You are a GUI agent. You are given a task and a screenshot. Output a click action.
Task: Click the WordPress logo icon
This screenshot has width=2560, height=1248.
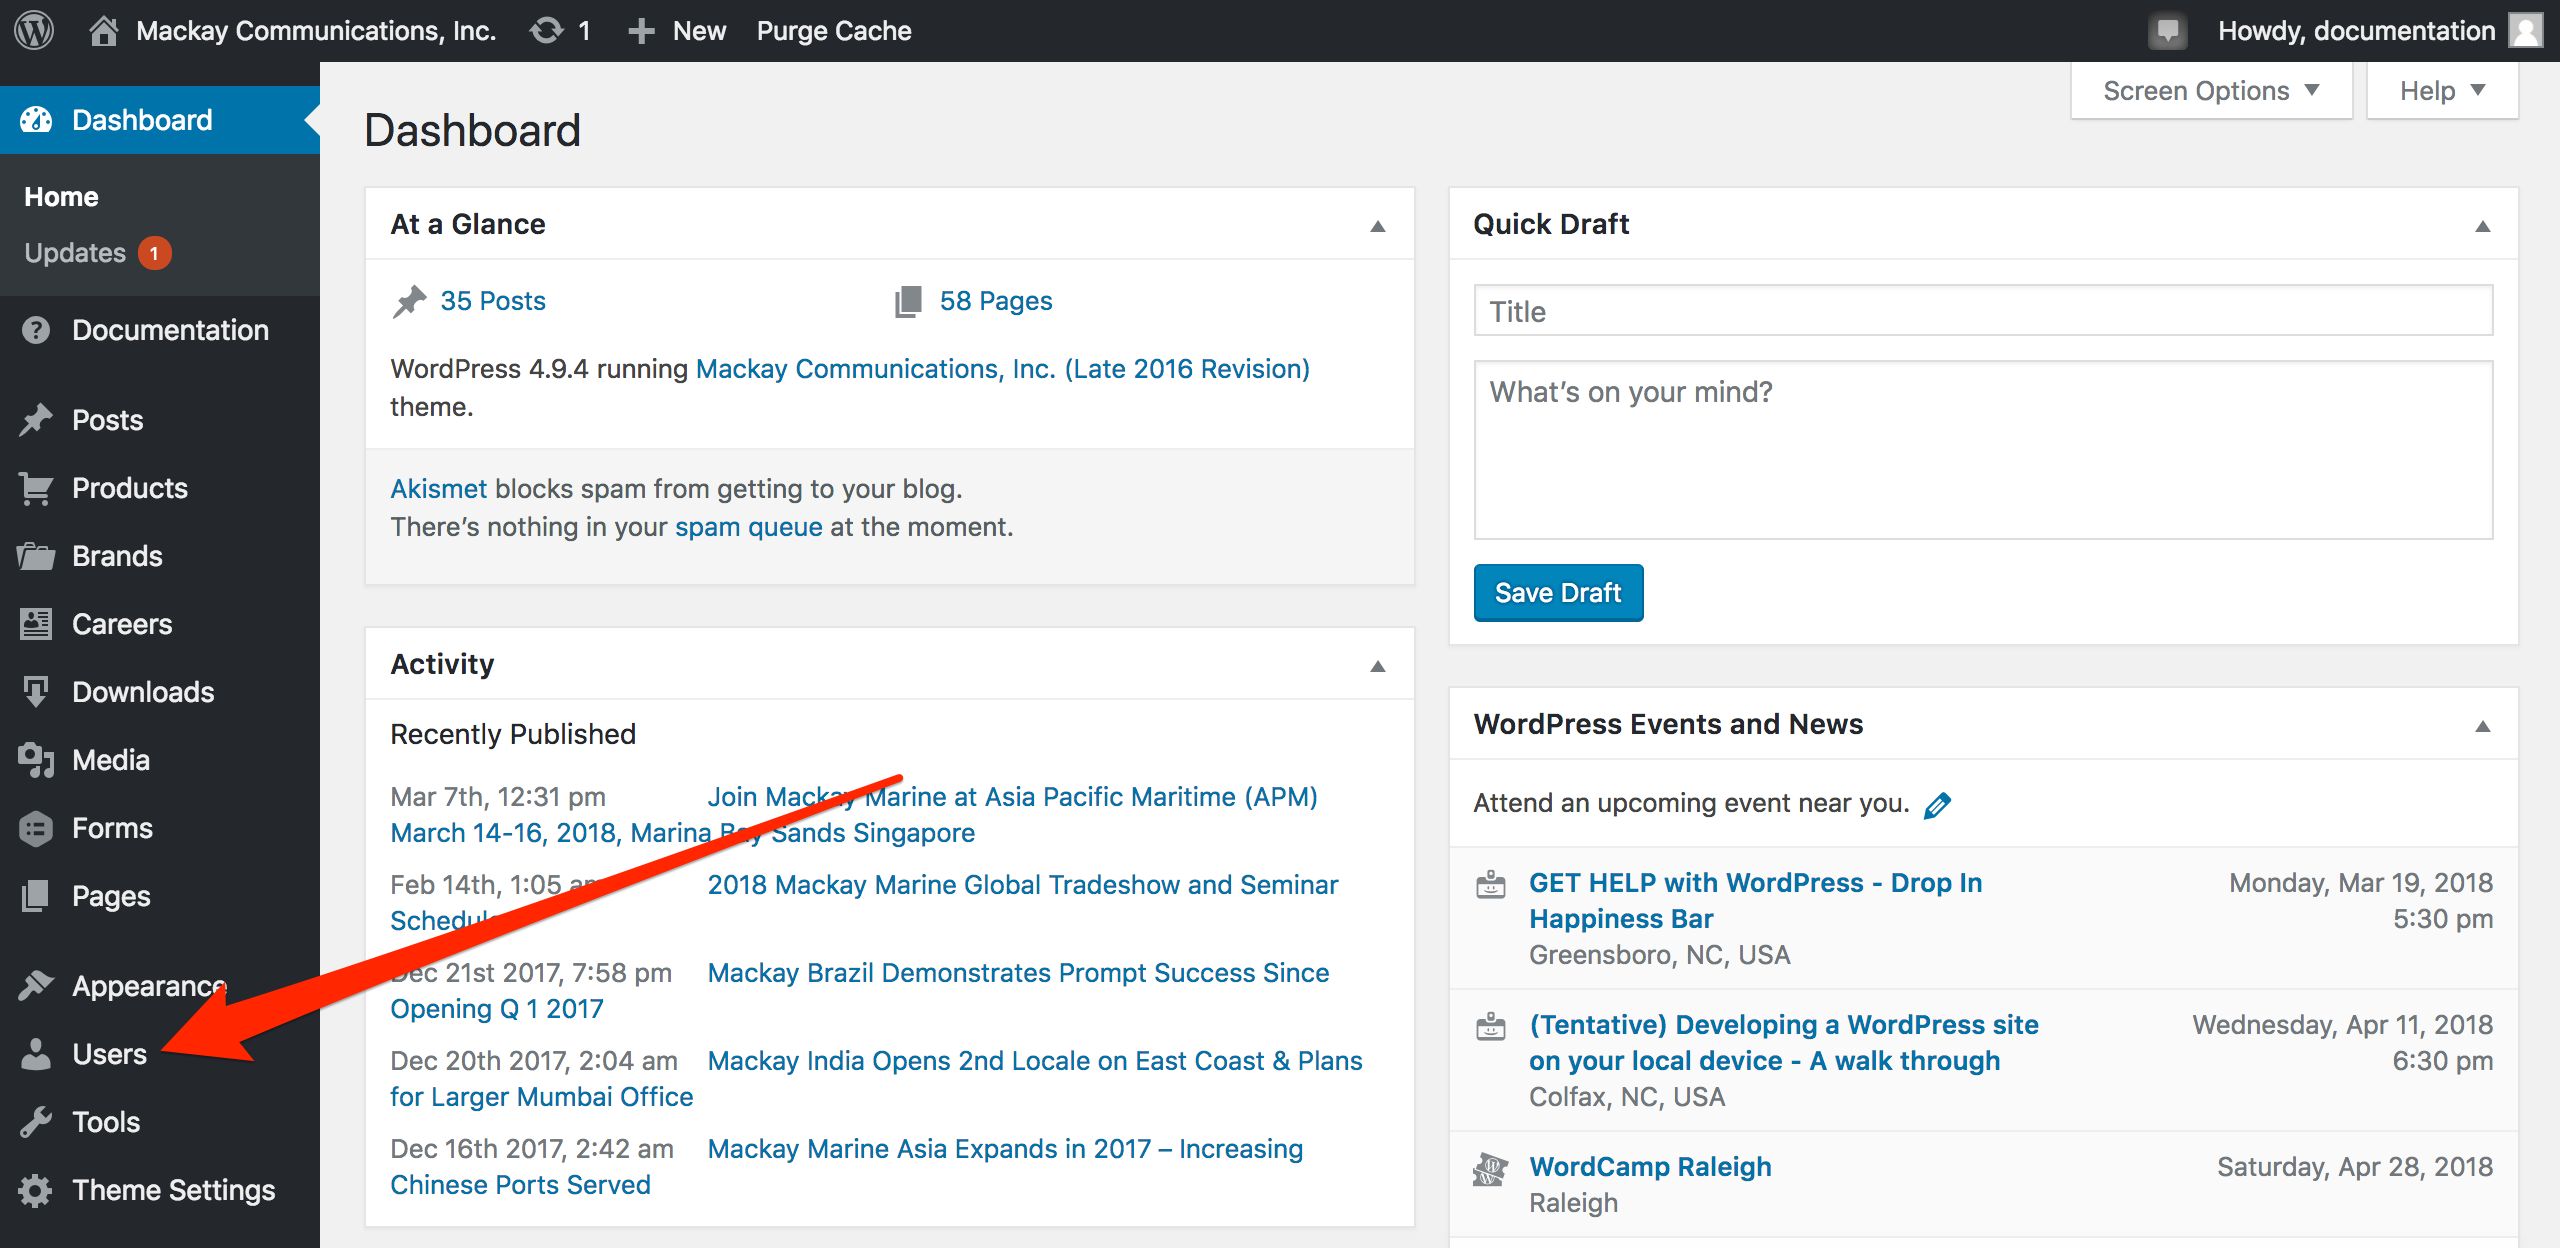34,30
